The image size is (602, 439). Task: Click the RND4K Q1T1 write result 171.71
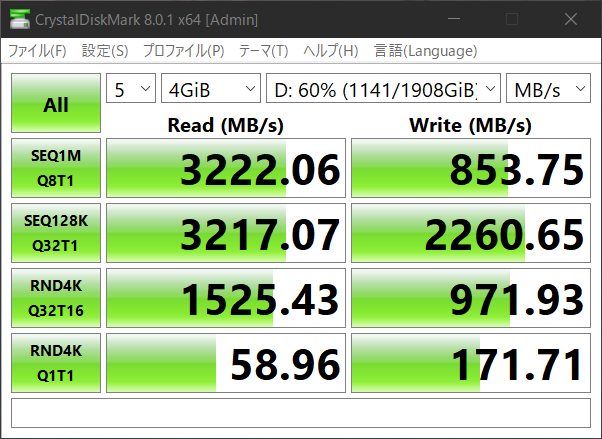point(471,363)
